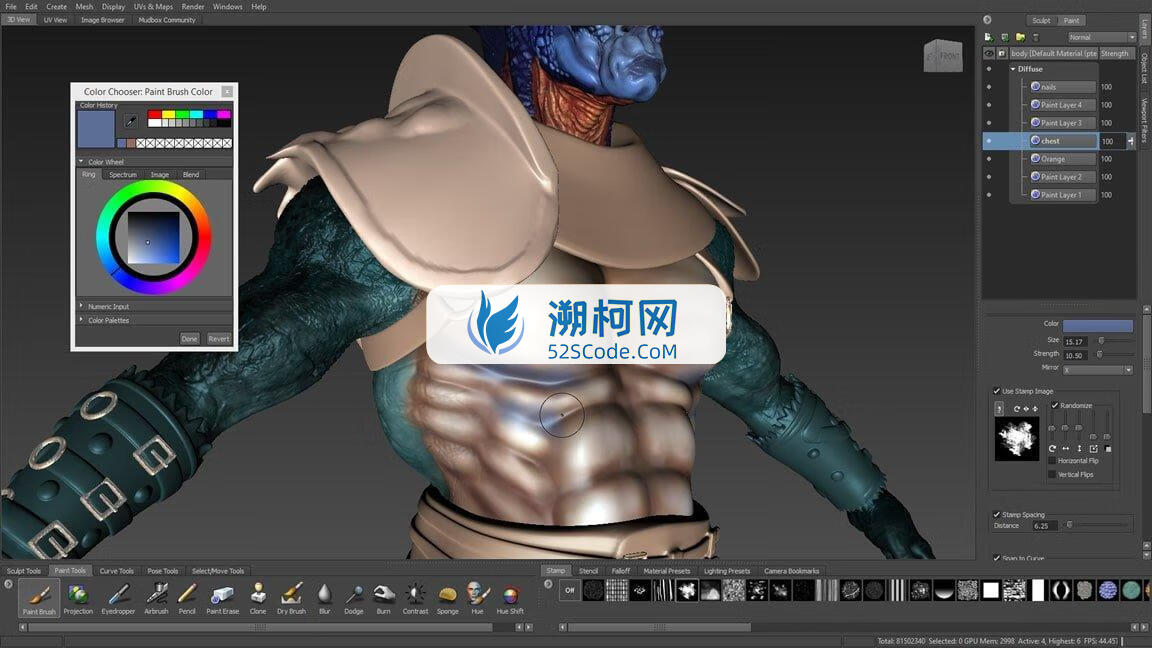This screenshot has height=648, width=1152.
Task: Click the eye visibility column header icon
Action: tap(989, 54)
